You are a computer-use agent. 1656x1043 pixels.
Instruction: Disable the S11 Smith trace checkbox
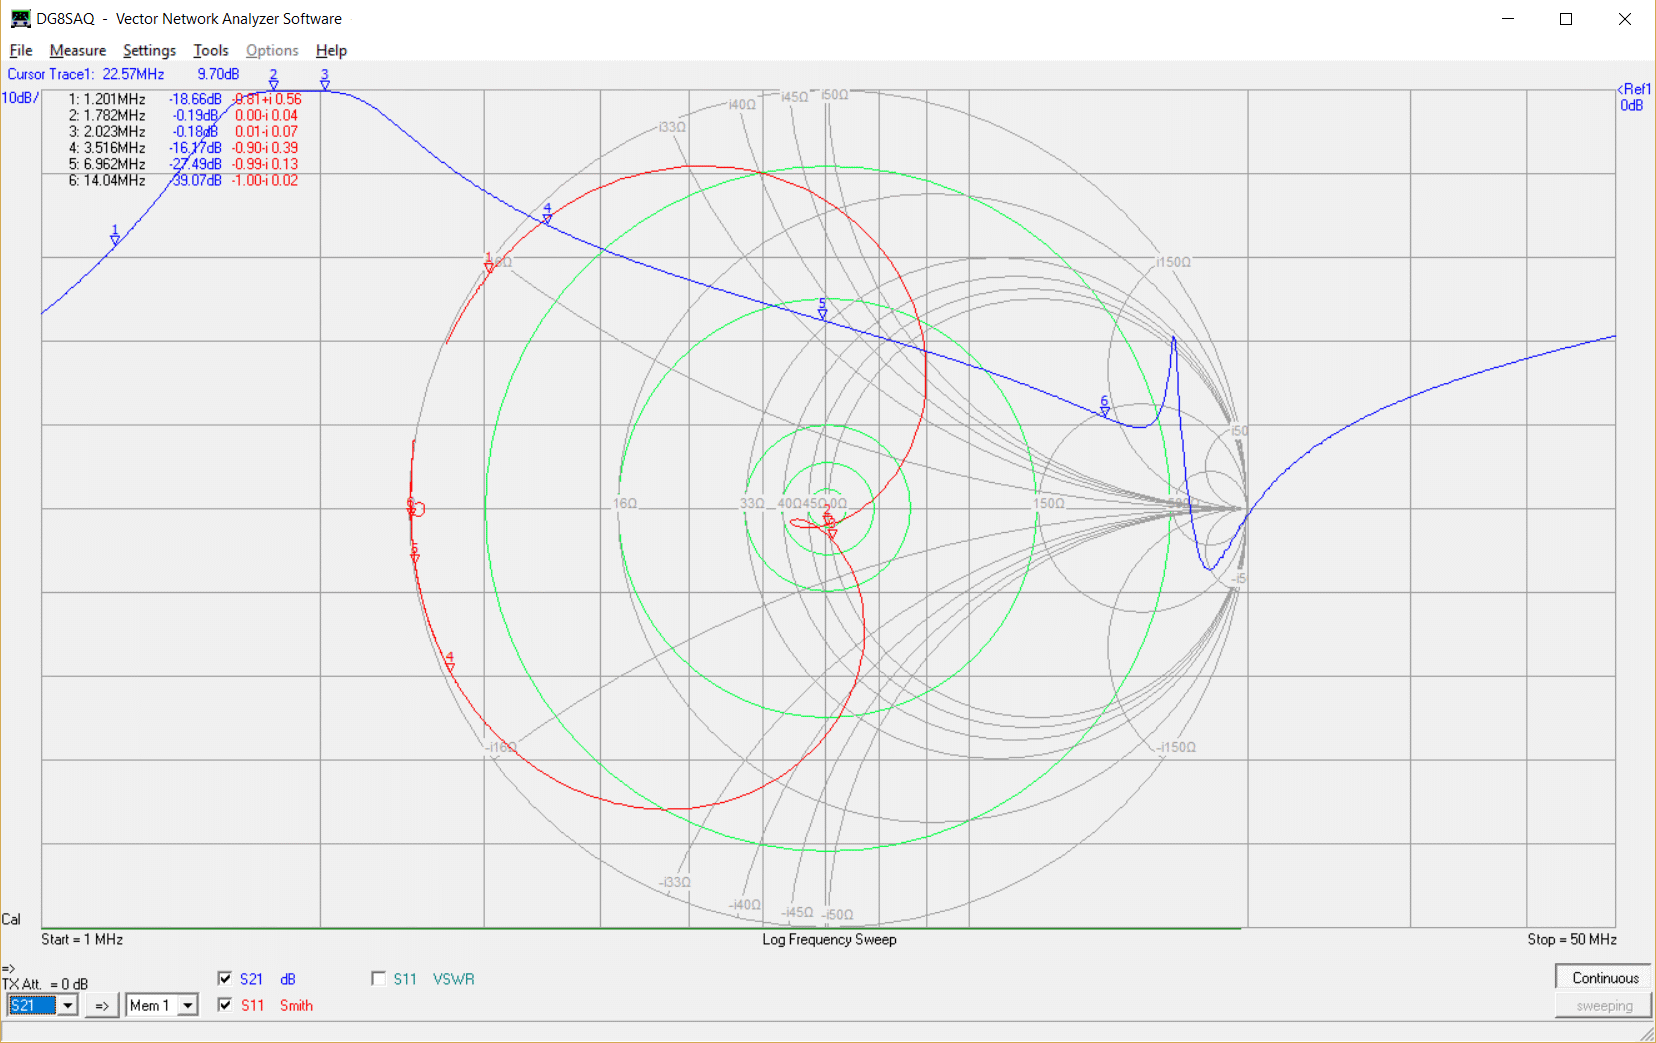click(x=225, y=1005)
